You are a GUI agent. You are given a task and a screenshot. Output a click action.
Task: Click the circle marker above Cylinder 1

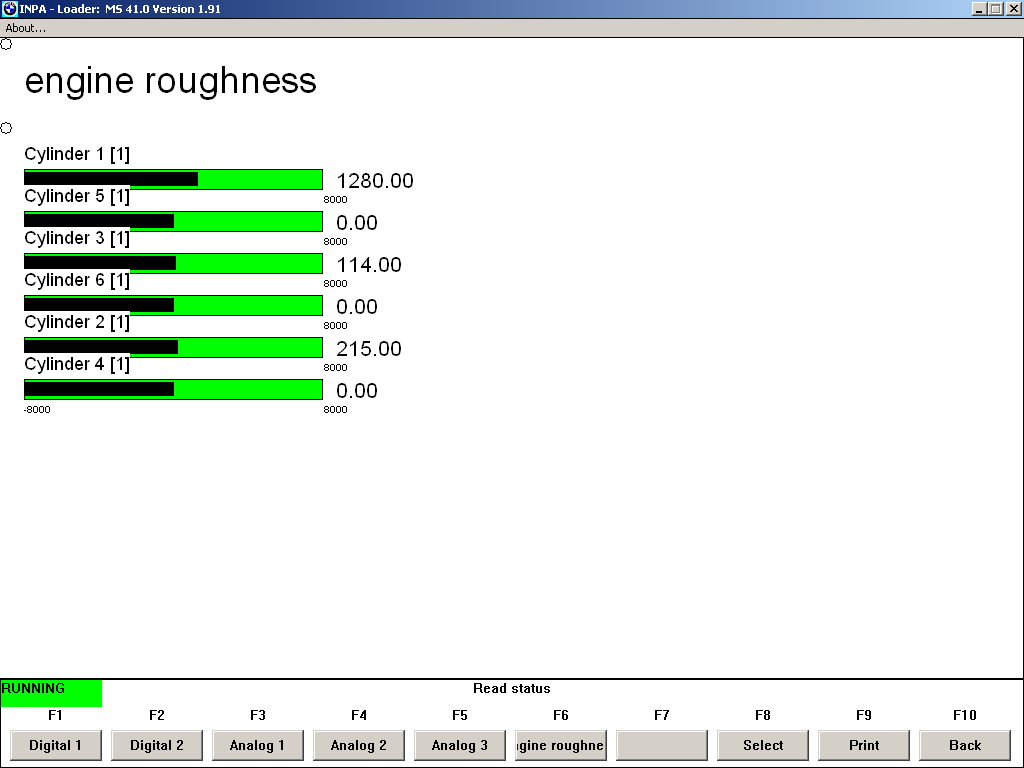[6, 128]
